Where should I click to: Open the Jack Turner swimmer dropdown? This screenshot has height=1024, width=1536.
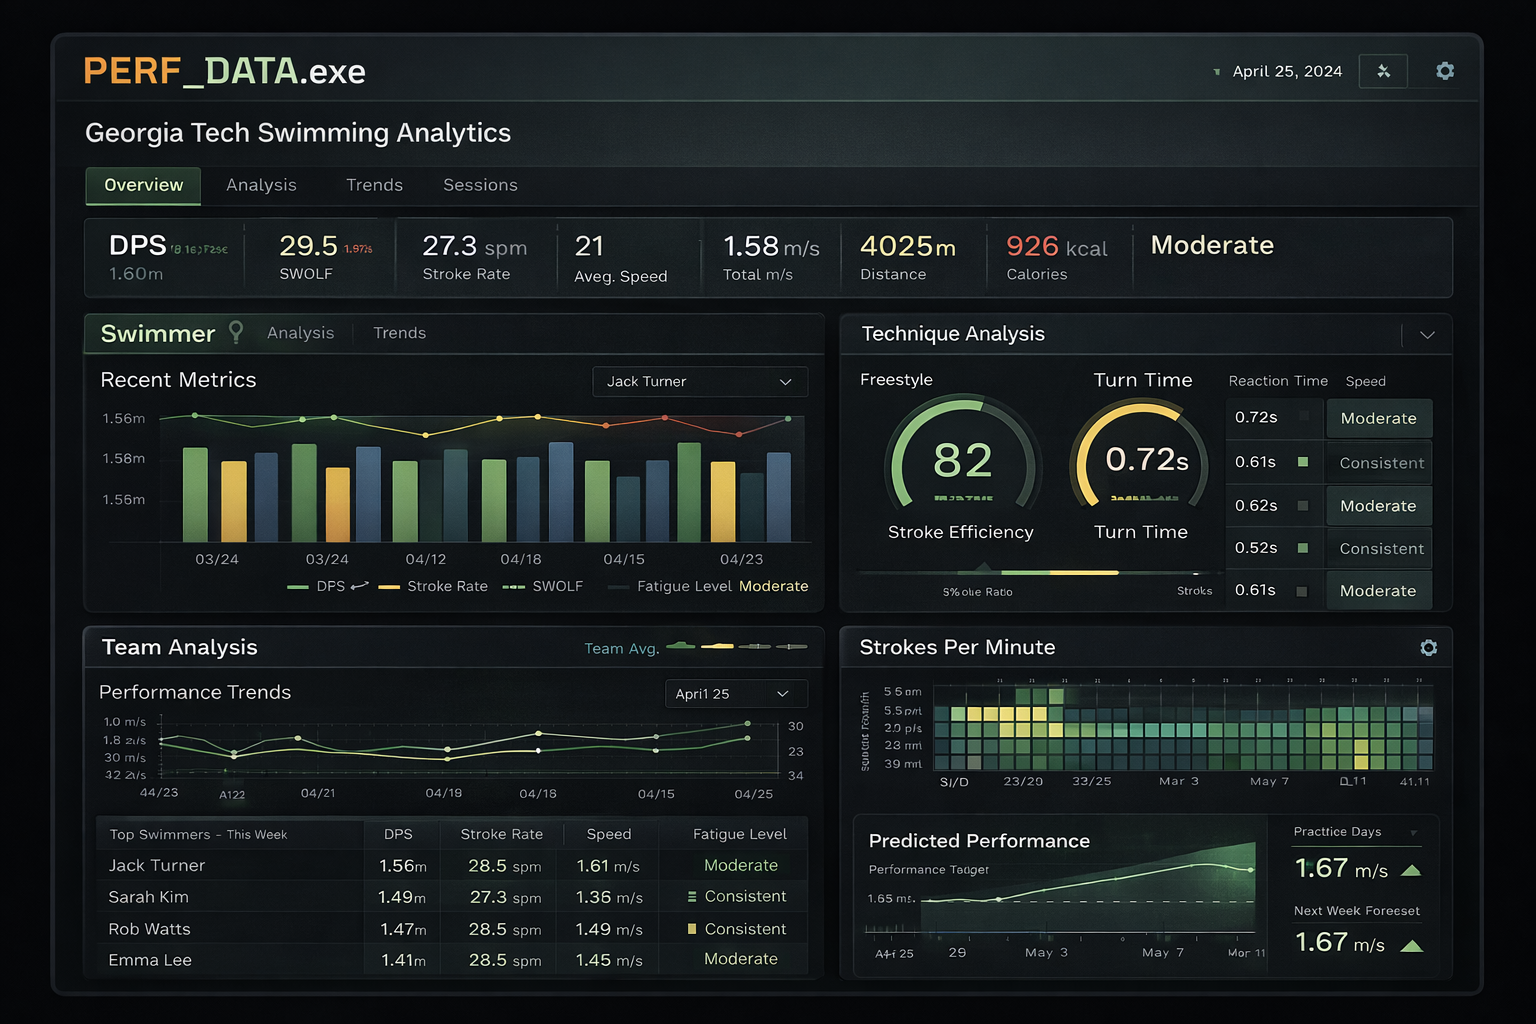[699, 381]
